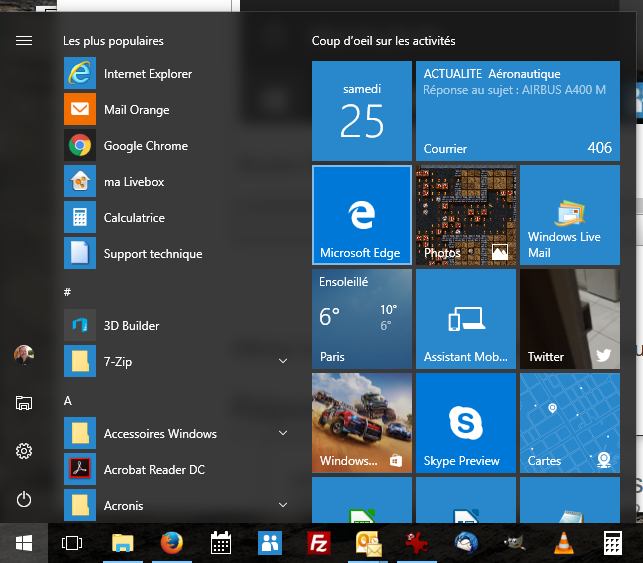Launch VLC media player from taskbar
The image size is (643, 563).
click(563, 543)
